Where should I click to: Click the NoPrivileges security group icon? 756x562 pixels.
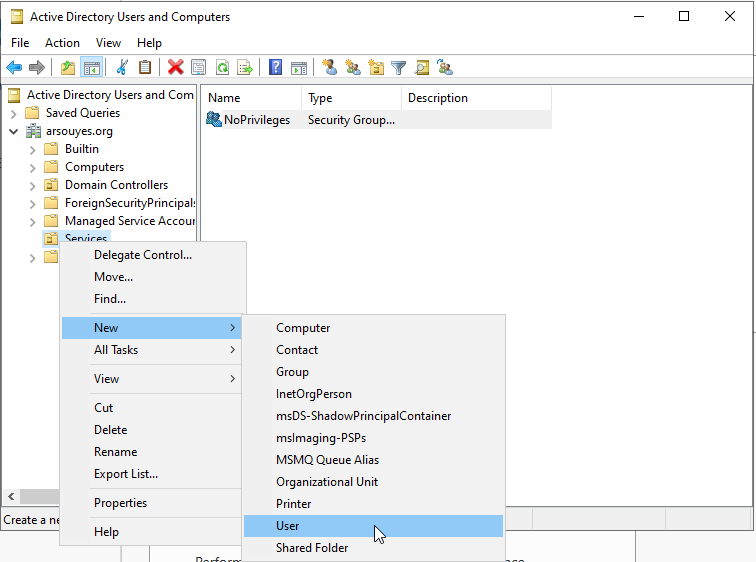pos(214,119)
